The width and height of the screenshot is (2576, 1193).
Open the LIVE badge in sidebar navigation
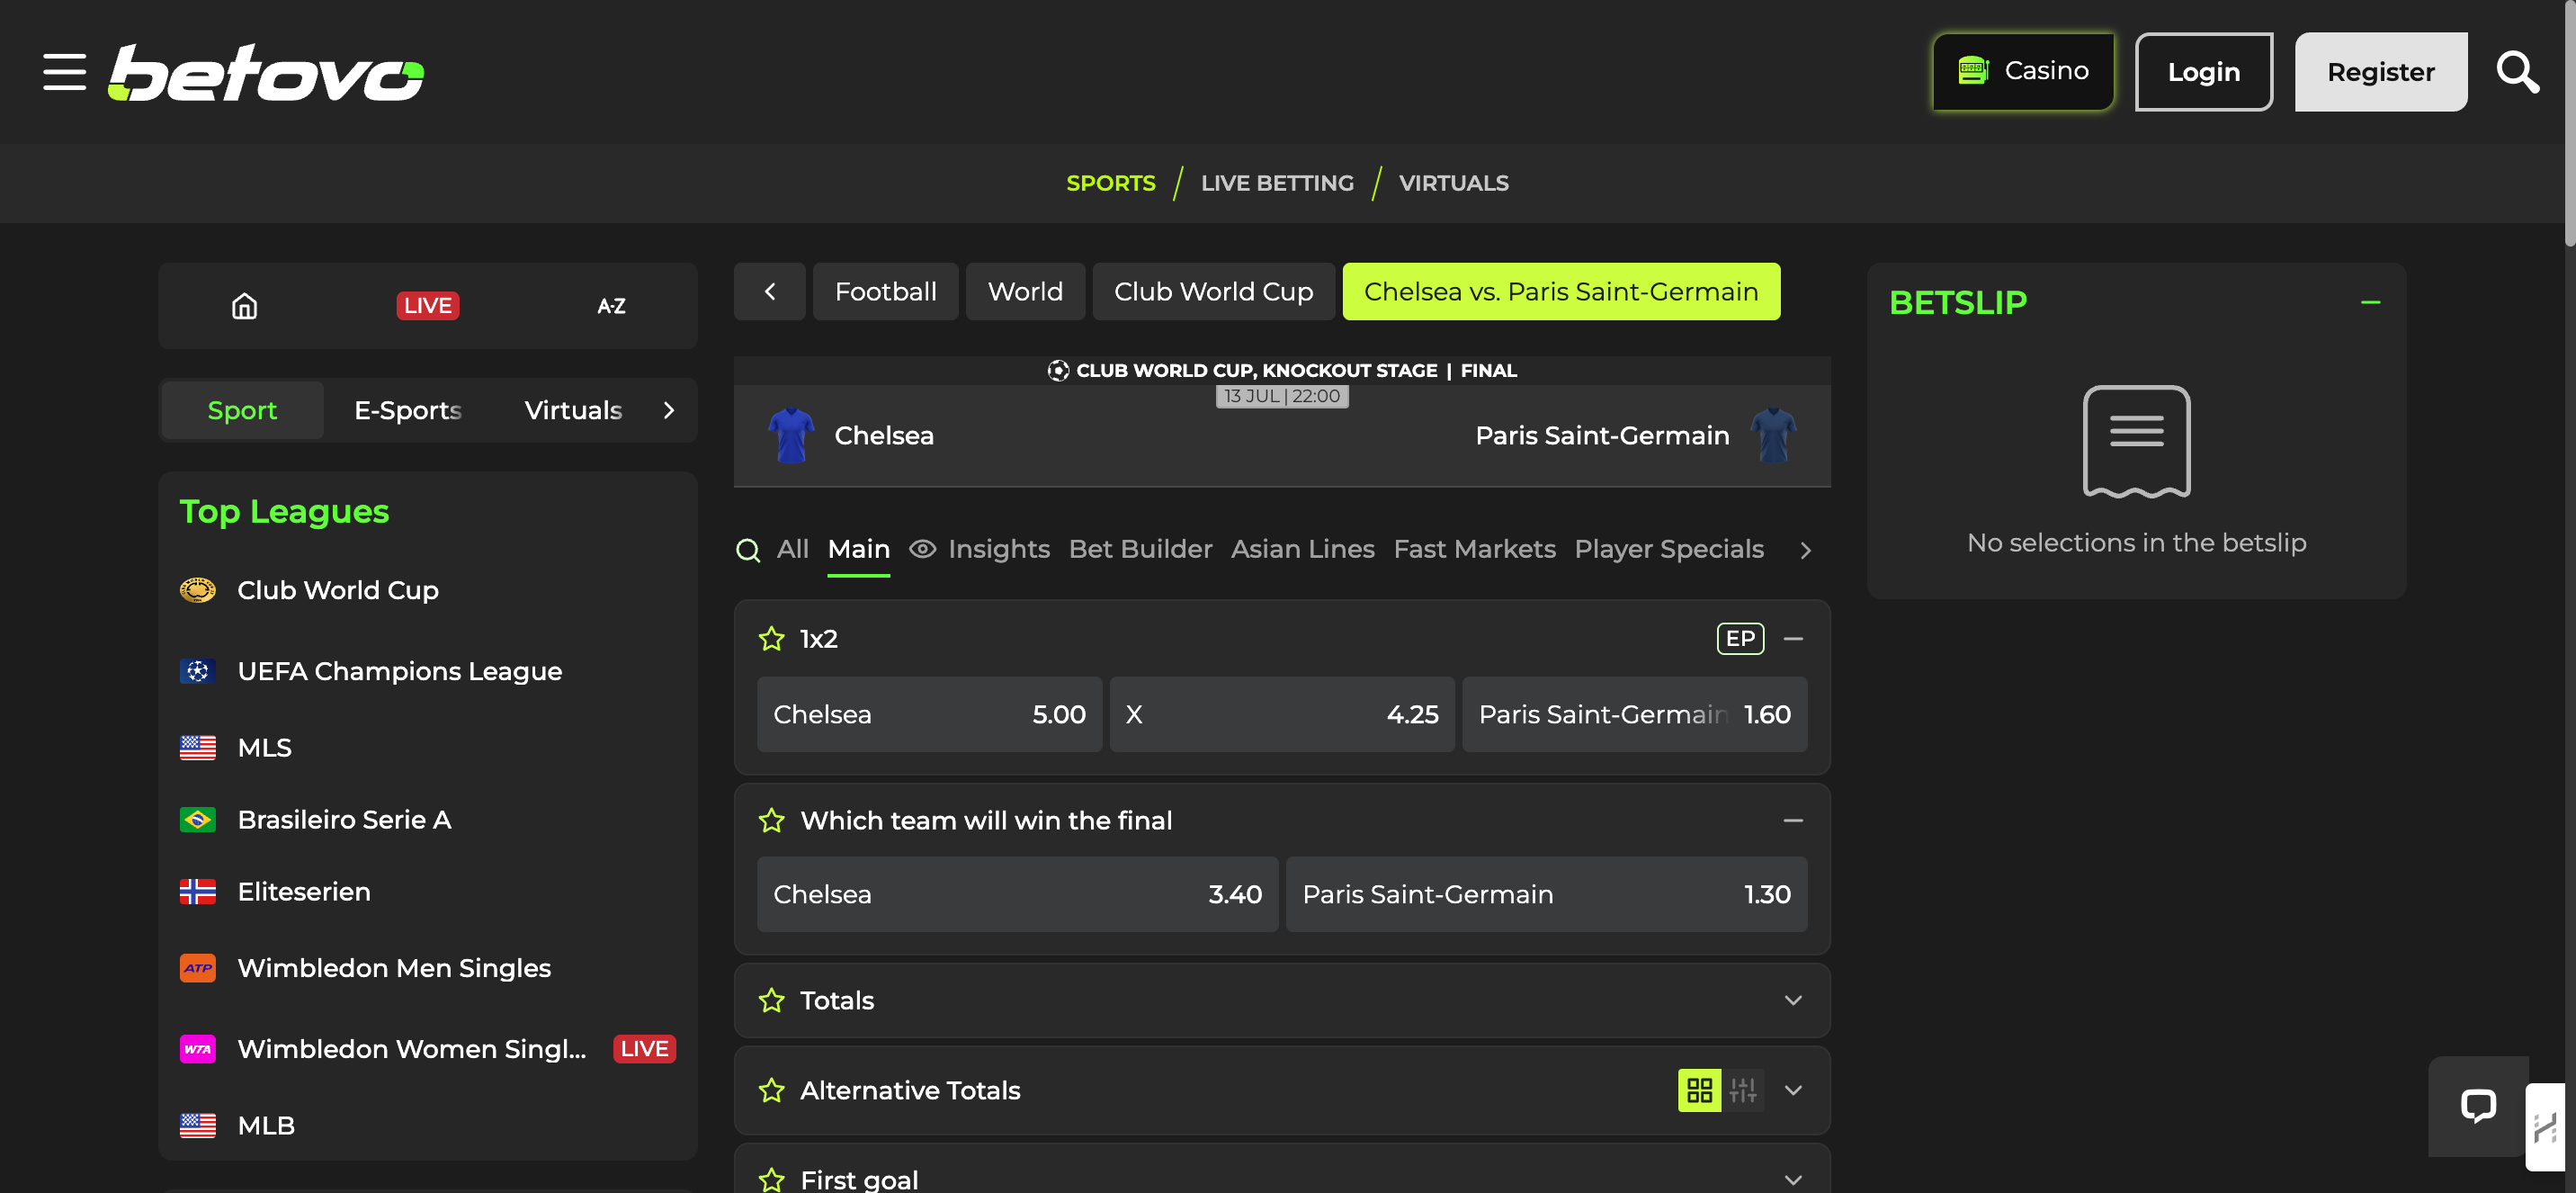coord(428,306)
